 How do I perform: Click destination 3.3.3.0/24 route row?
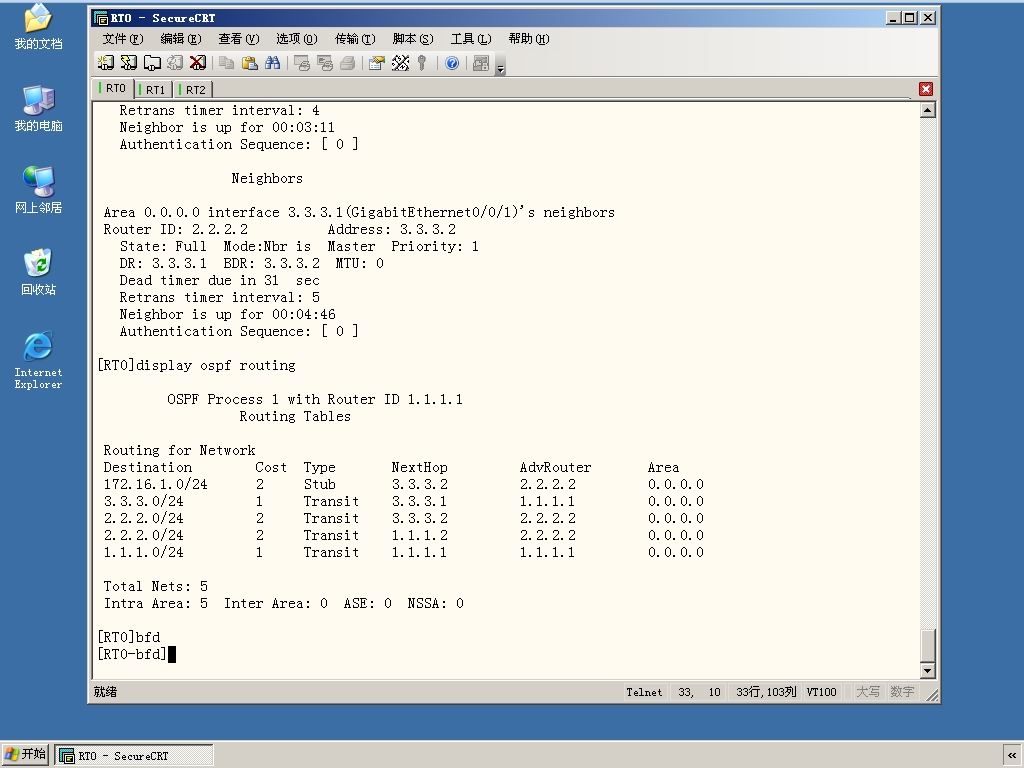coord(404,501)
